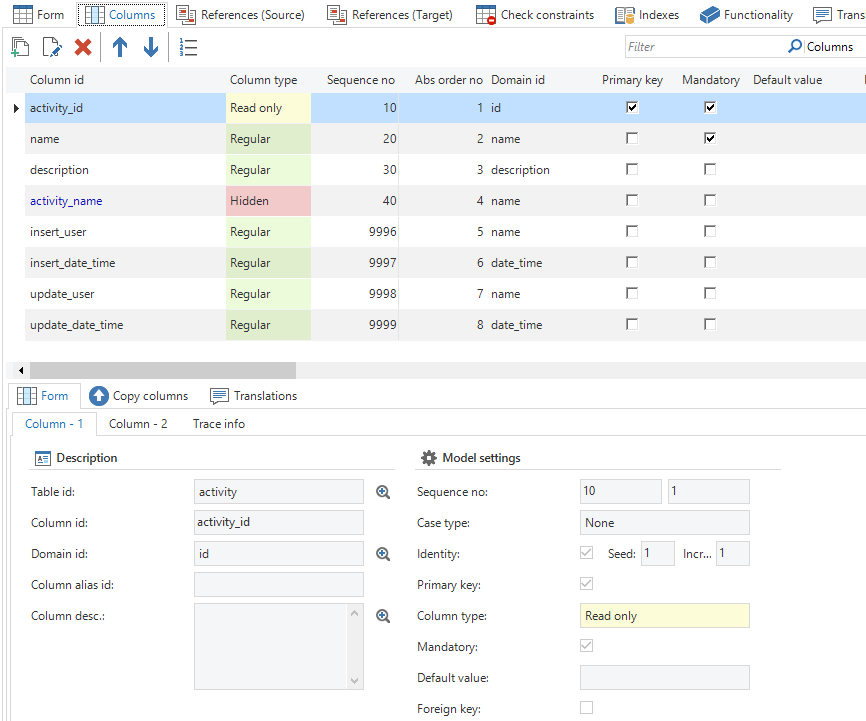Screen dimensions: 866x721
Task: Click the Copy columns button
Action: [x=139, y=396]
